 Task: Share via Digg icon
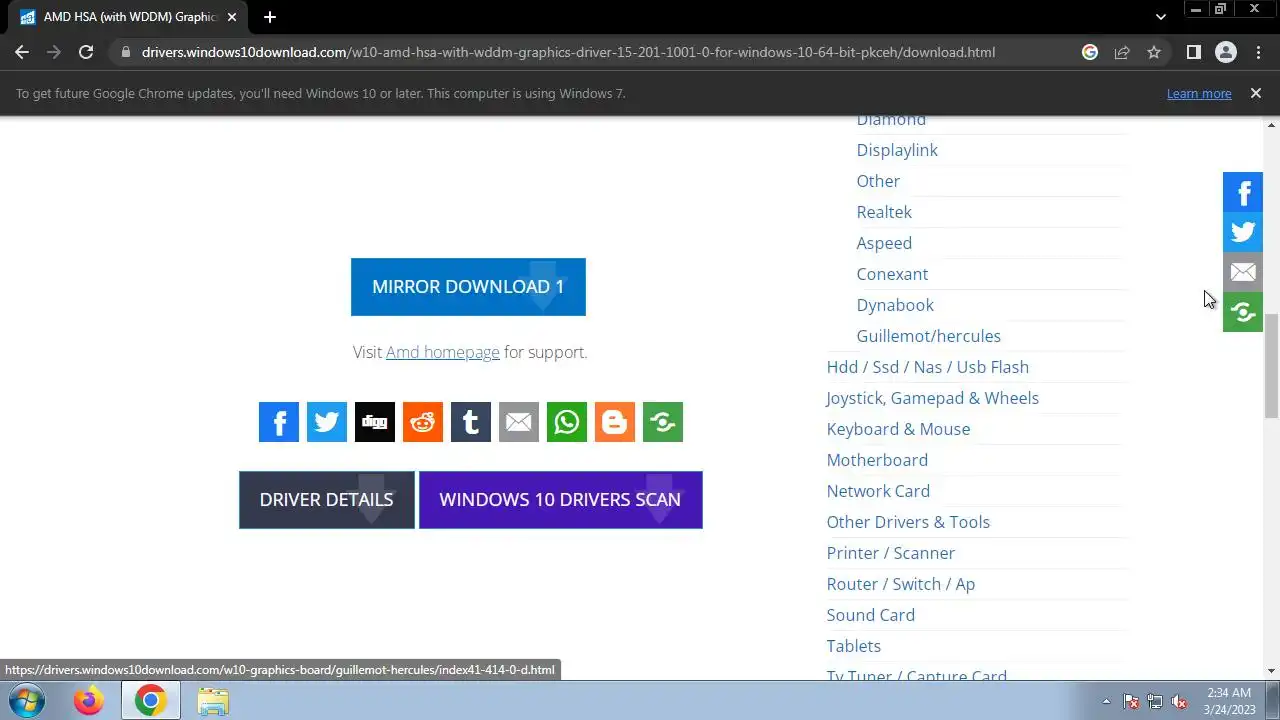(x=375, y=422)
